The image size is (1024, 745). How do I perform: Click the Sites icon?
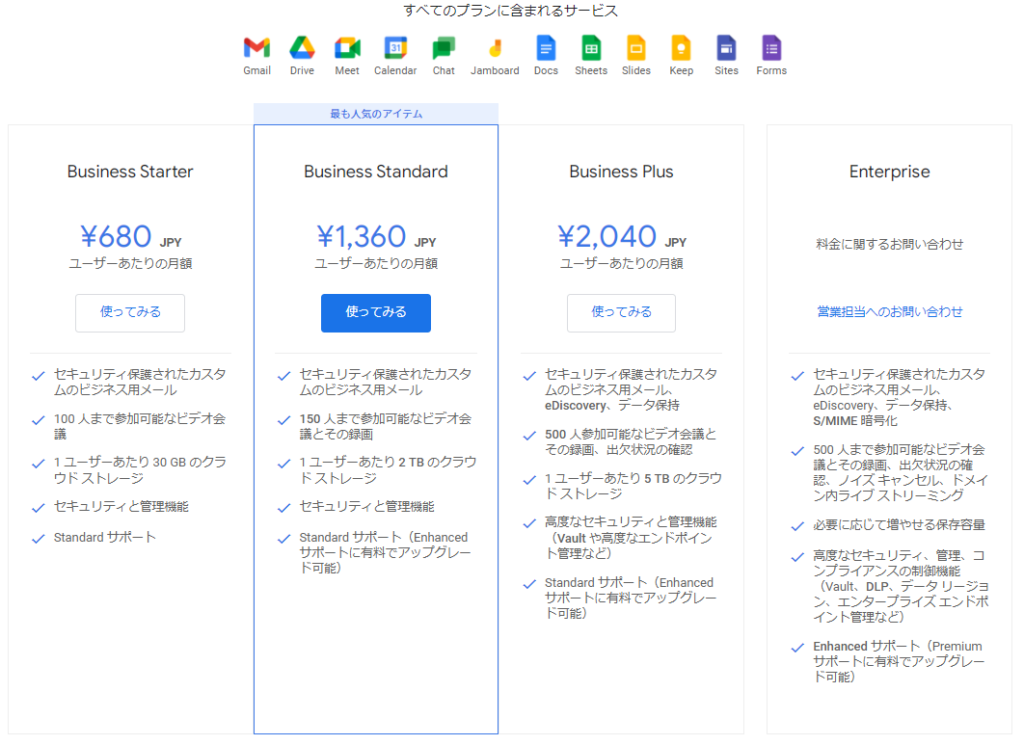726,48
